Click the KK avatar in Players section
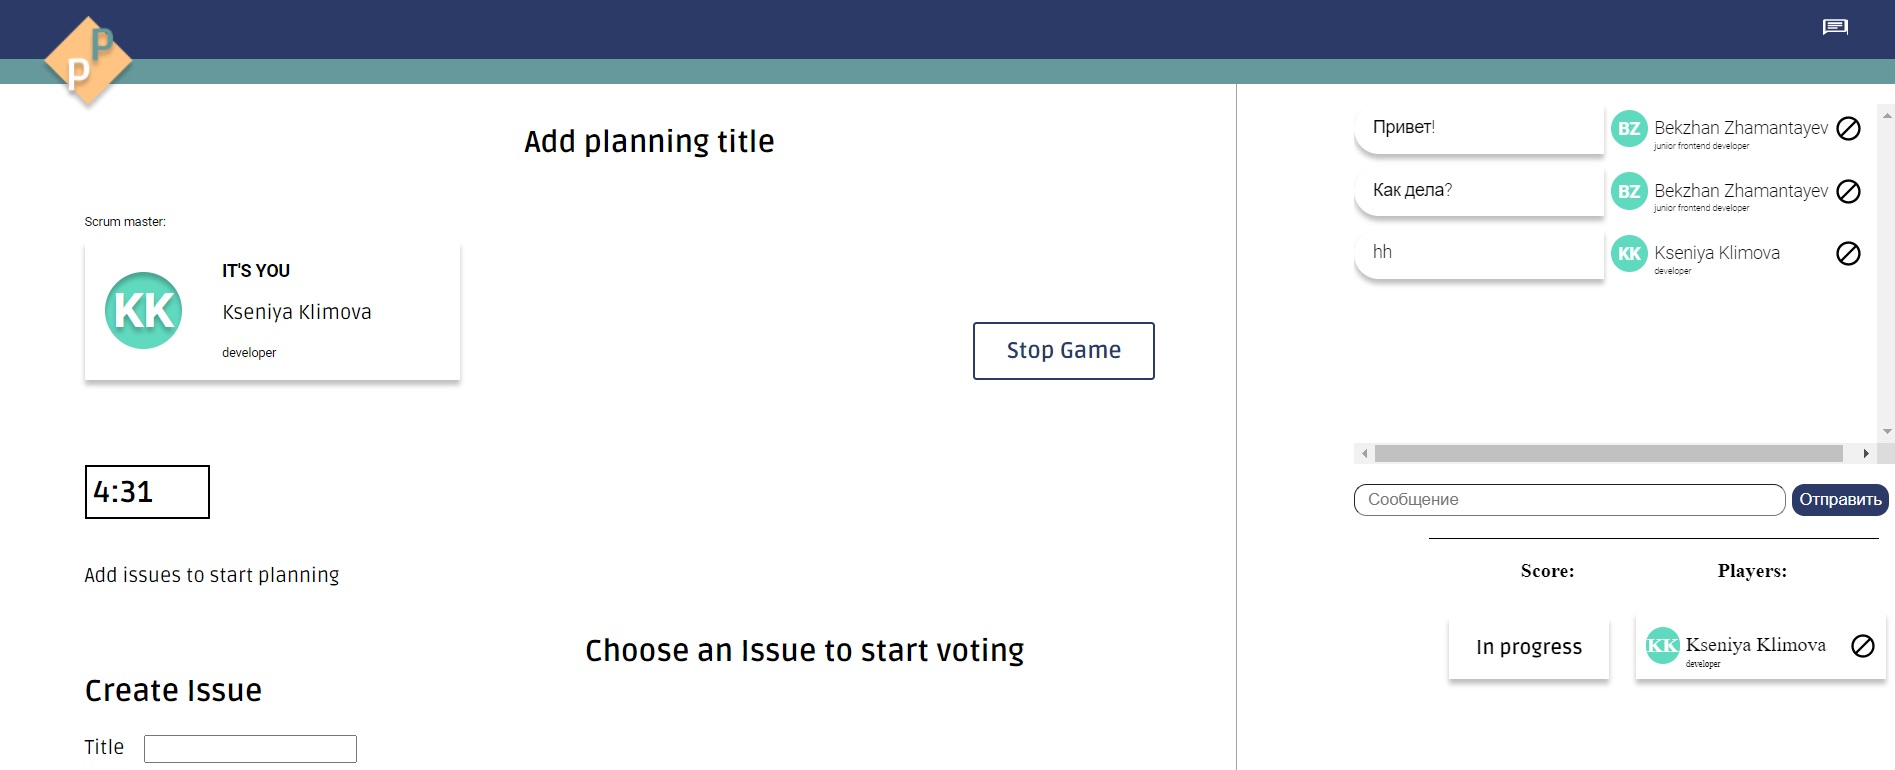1895x770 pixels. coord(1662,646)
